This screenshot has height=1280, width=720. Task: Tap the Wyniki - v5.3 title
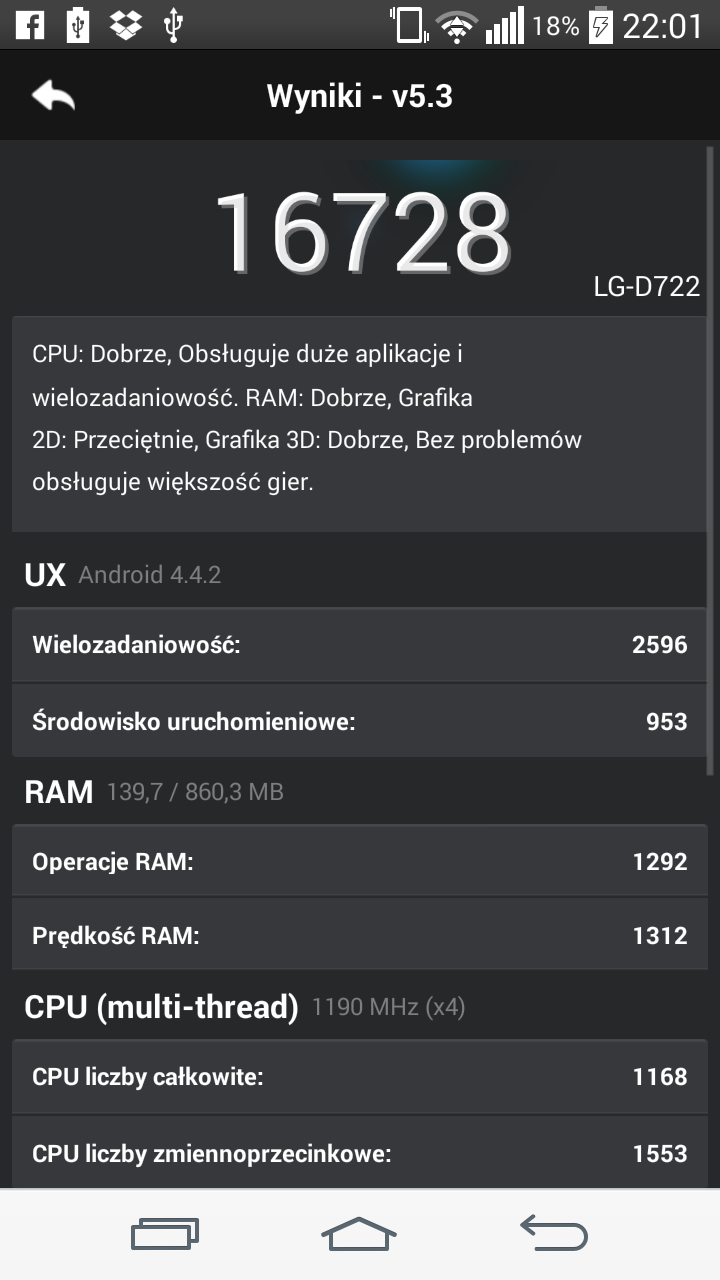(x=360, y=96)
